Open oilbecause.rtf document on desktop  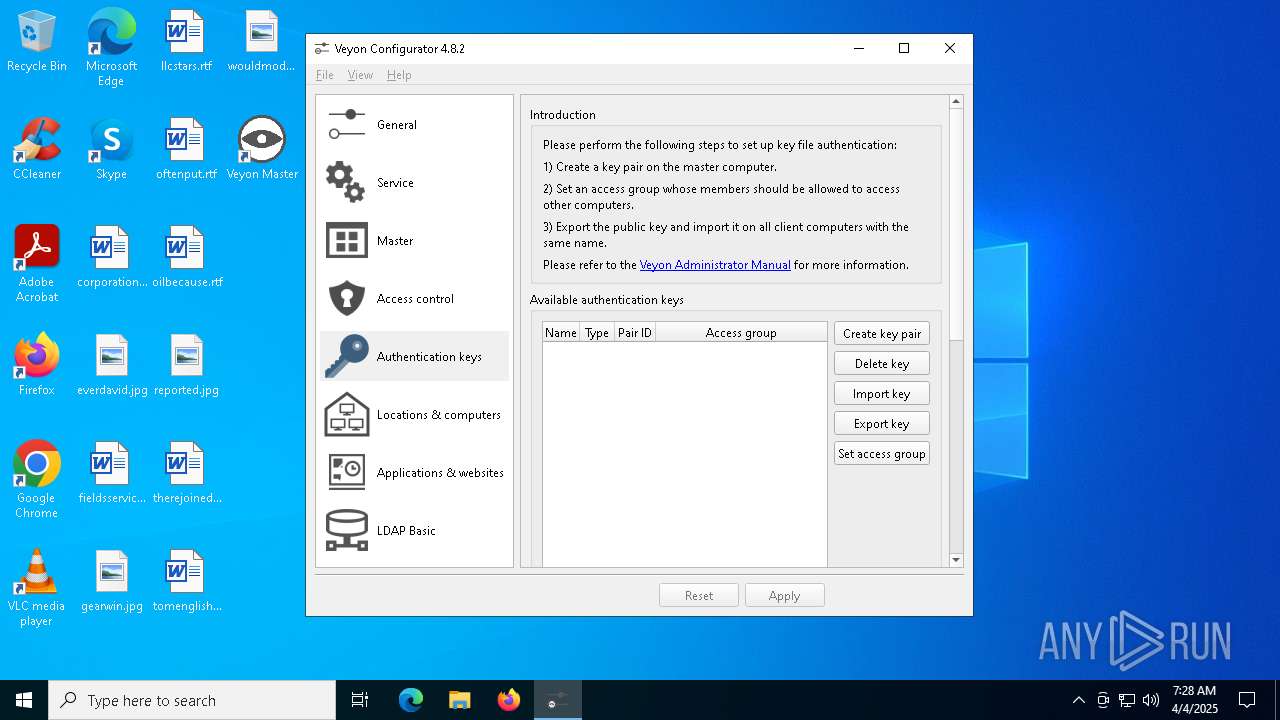[186, 257]
